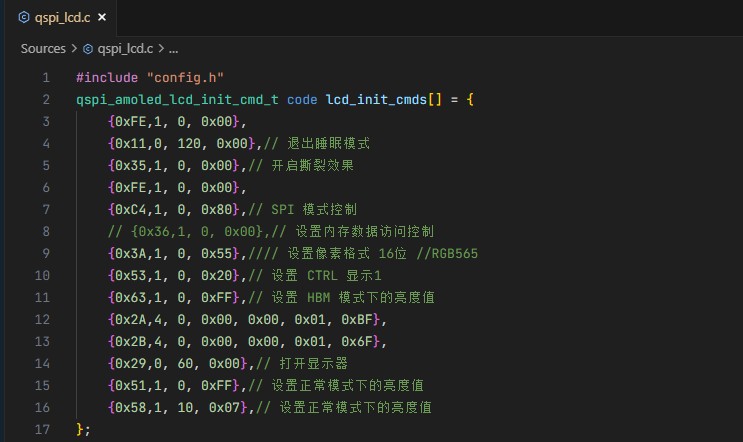Image resolution: width=743 pixels, height=442 pixels.
Task: Select the qspi_lcd.c tab
Action: click(x=62, y=18)
